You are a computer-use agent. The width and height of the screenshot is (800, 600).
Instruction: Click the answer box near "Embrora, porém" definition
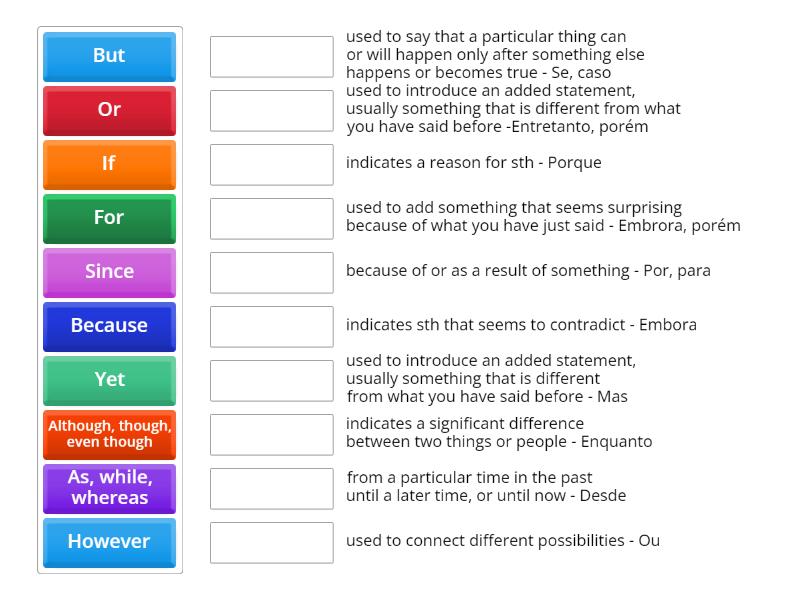pyautogui.click(x=271, y=217)
